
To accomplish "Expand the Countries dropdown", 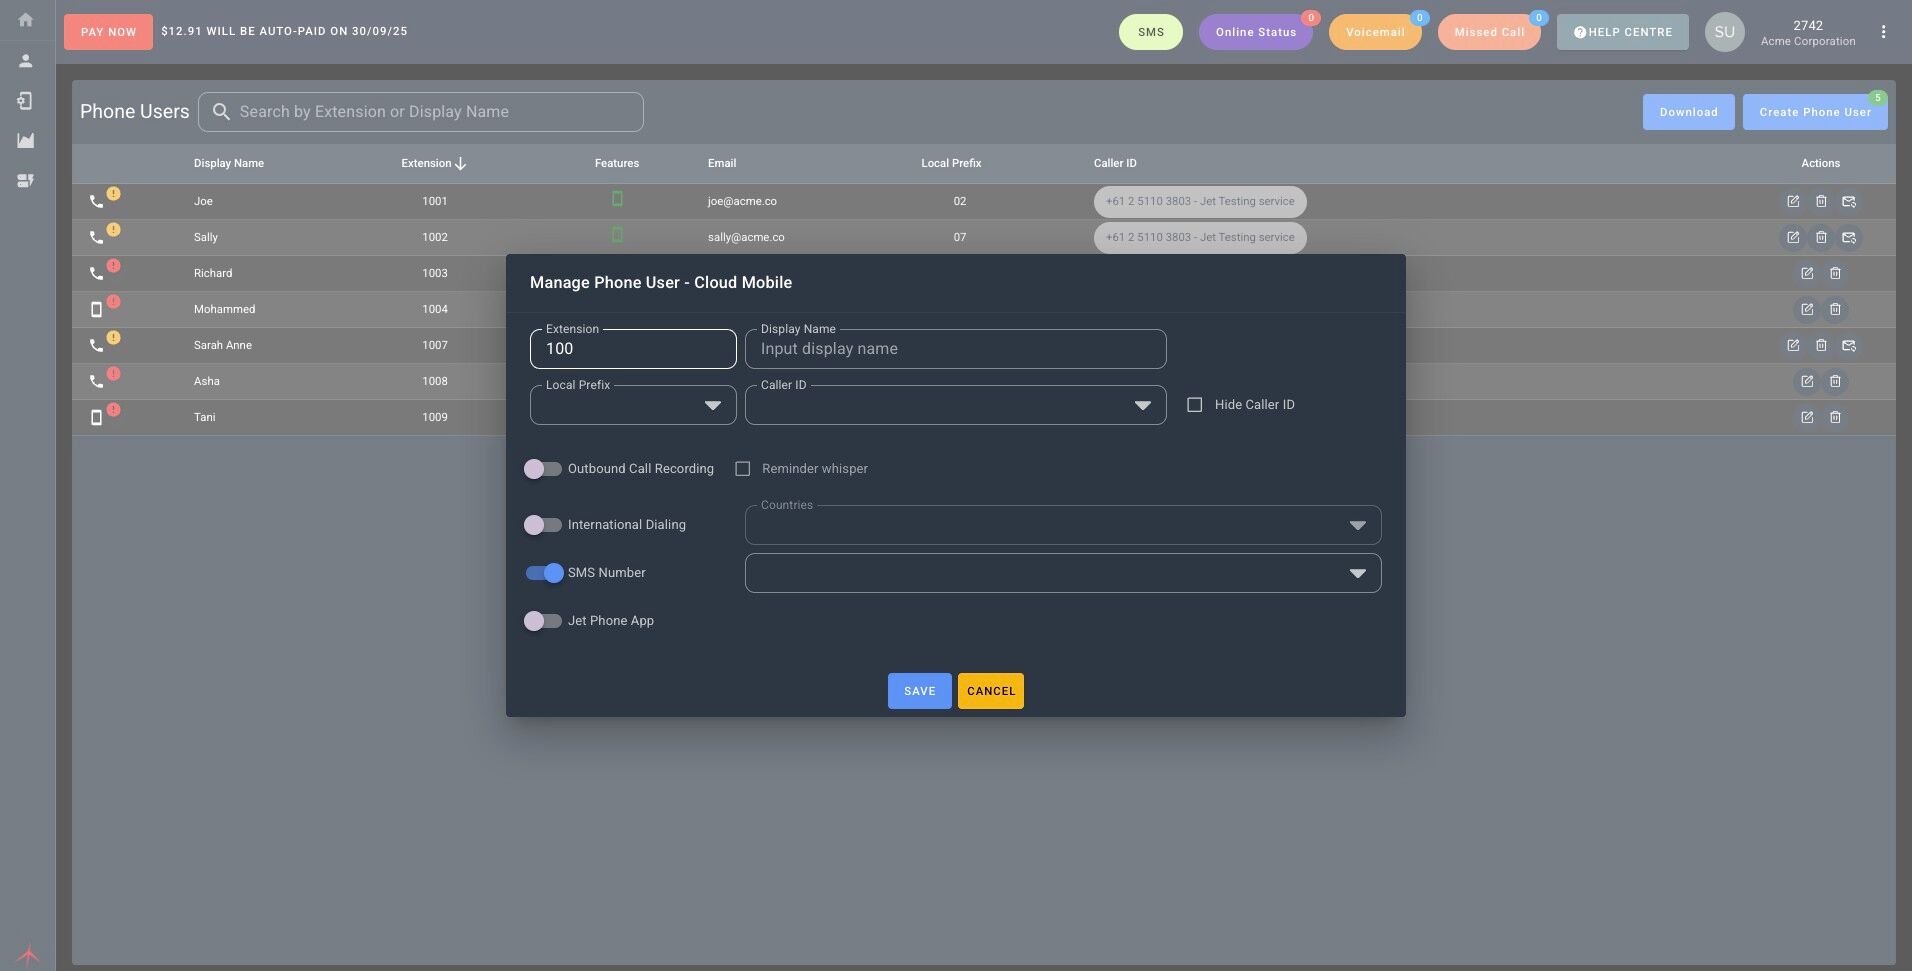I will click(x=1063, y=525).
